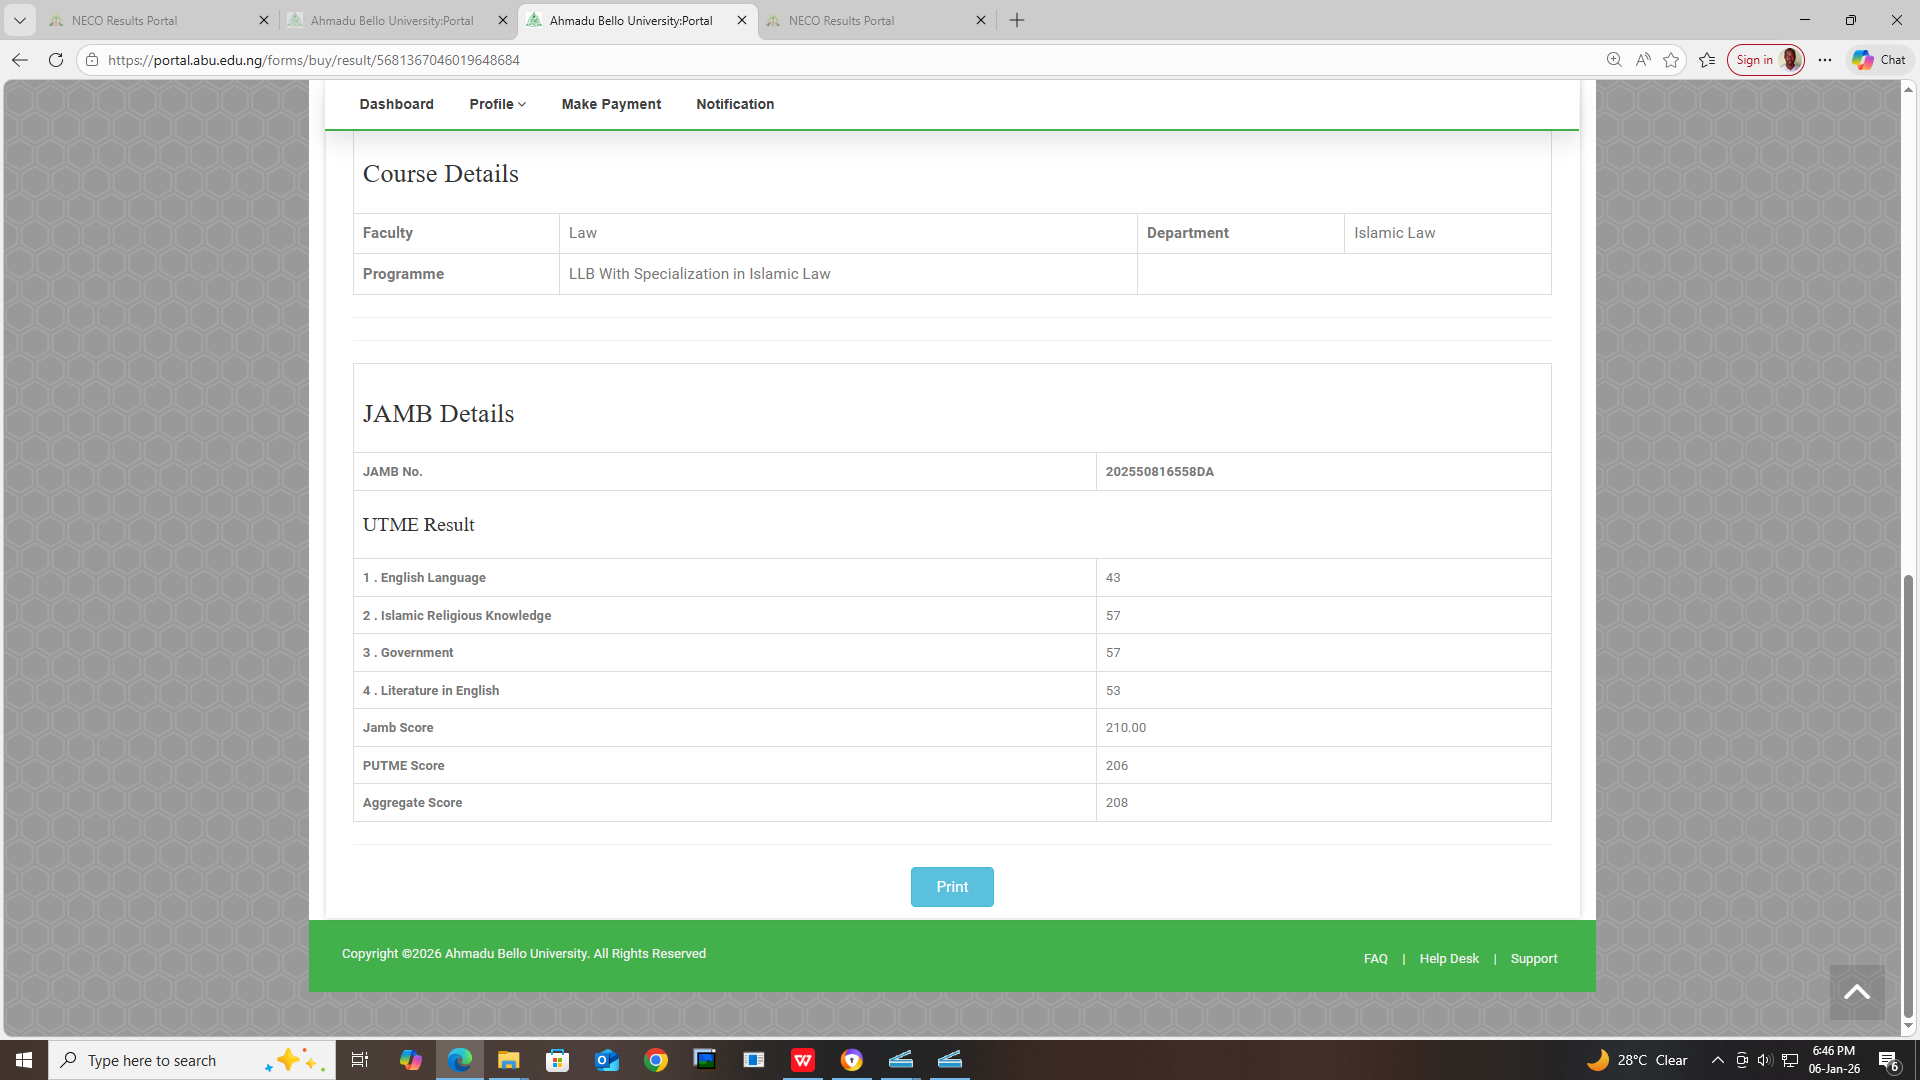Open Copilot Chat in browser toolbar
Image resolution: width=1920 pixels, height=1080 pixels.
(1879, 60)
